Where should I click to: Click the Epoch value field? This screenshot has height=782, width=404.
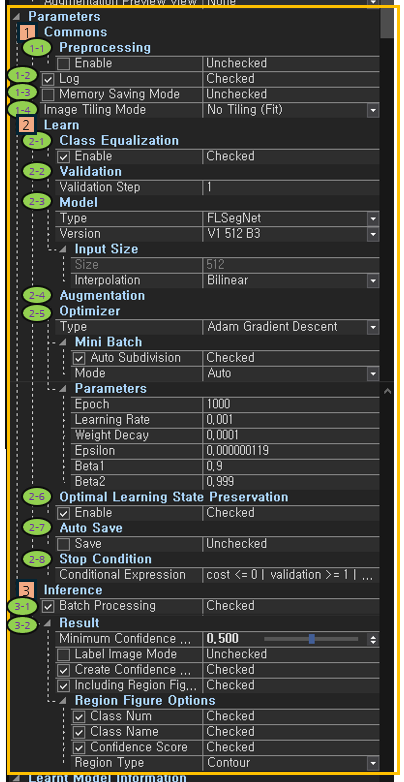point(291,404)
